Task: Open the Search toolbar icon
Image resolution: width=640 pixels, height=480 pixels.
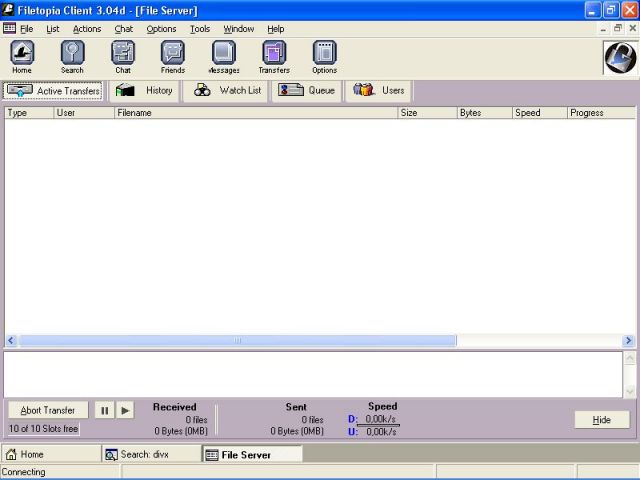Action: [72, 57]
